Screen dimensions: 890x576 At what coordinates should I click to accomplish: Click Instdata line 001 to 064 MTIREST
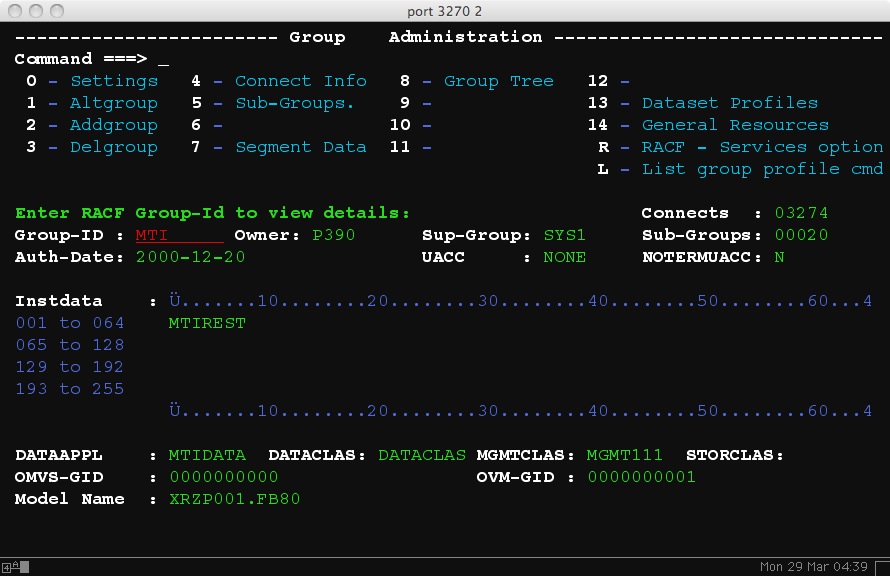[208, 323]
